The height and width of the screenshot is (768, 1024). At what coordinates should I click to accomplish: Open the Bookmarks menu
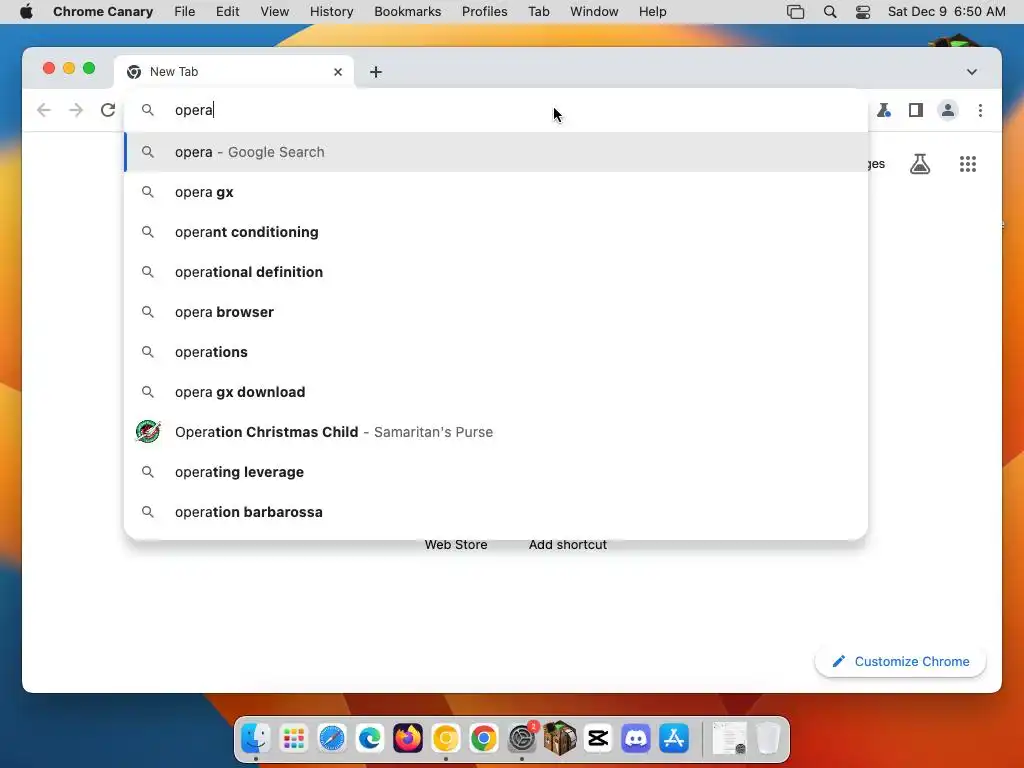[408, 12]
